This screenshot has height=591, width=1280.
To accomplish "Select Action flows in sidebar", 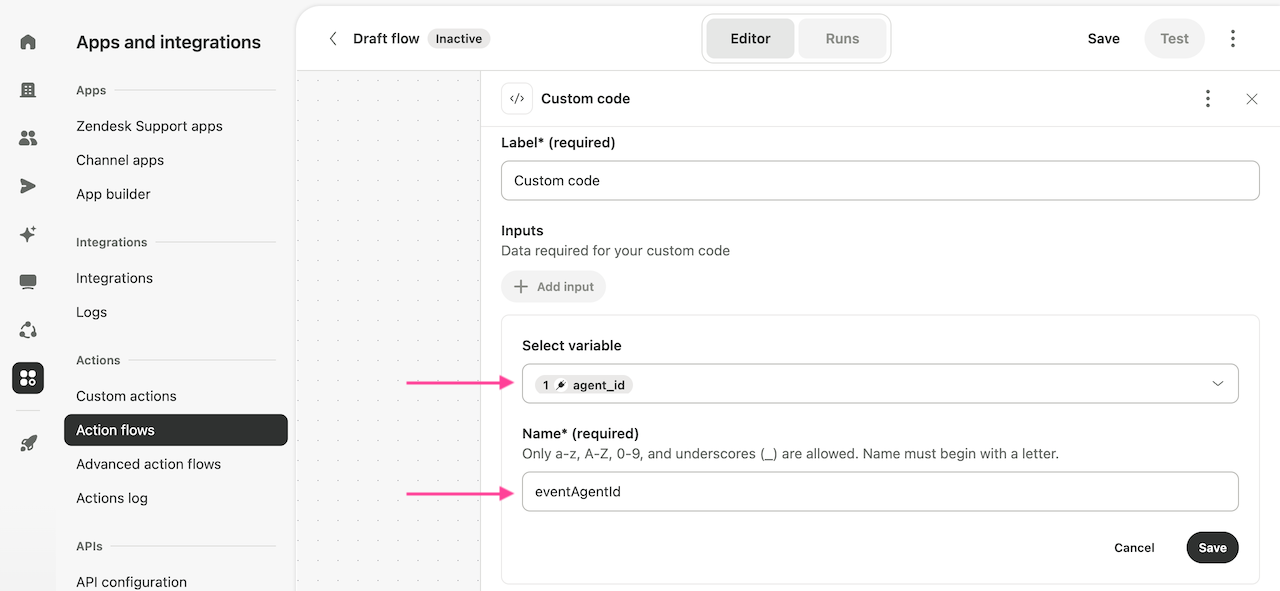I will coord(175,430).
